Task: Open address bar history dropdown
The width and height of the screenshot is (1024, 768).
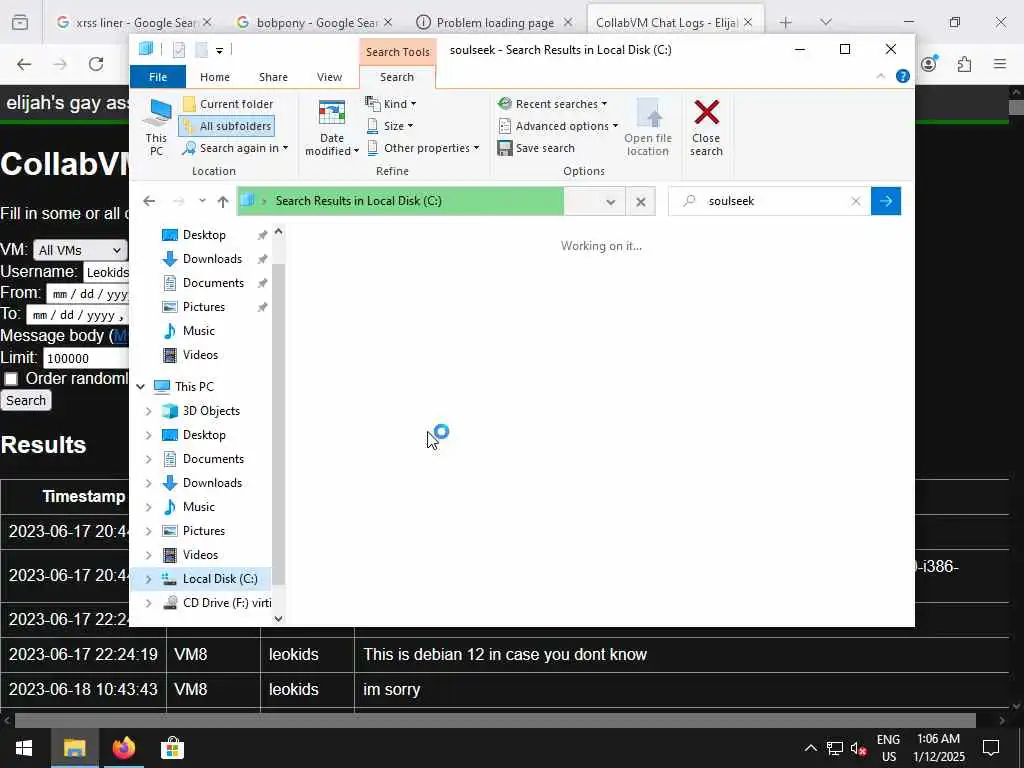Action: coord(611,202)
